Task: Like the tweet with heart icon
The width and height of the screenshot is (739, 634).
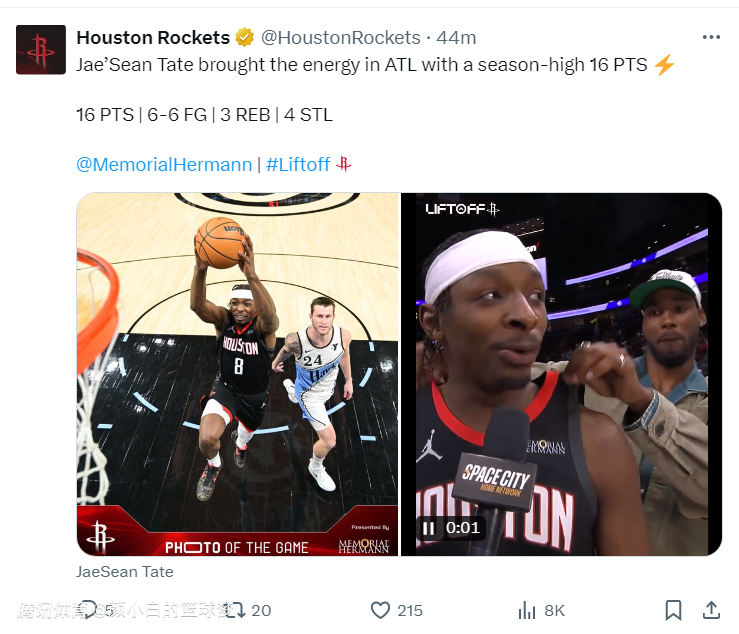Action: [x=380, y=610]
